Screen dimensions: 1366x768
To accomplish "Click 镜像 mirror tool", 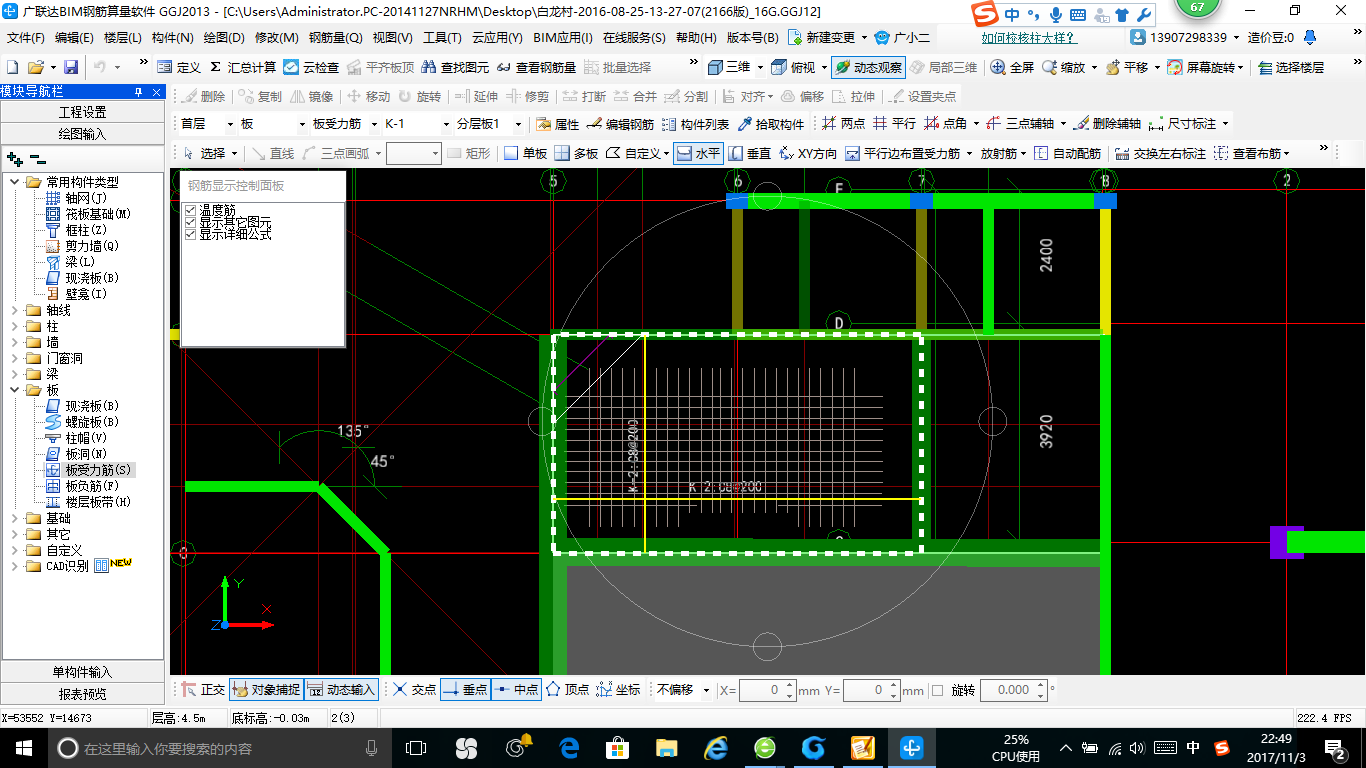I will pos(311,96).
